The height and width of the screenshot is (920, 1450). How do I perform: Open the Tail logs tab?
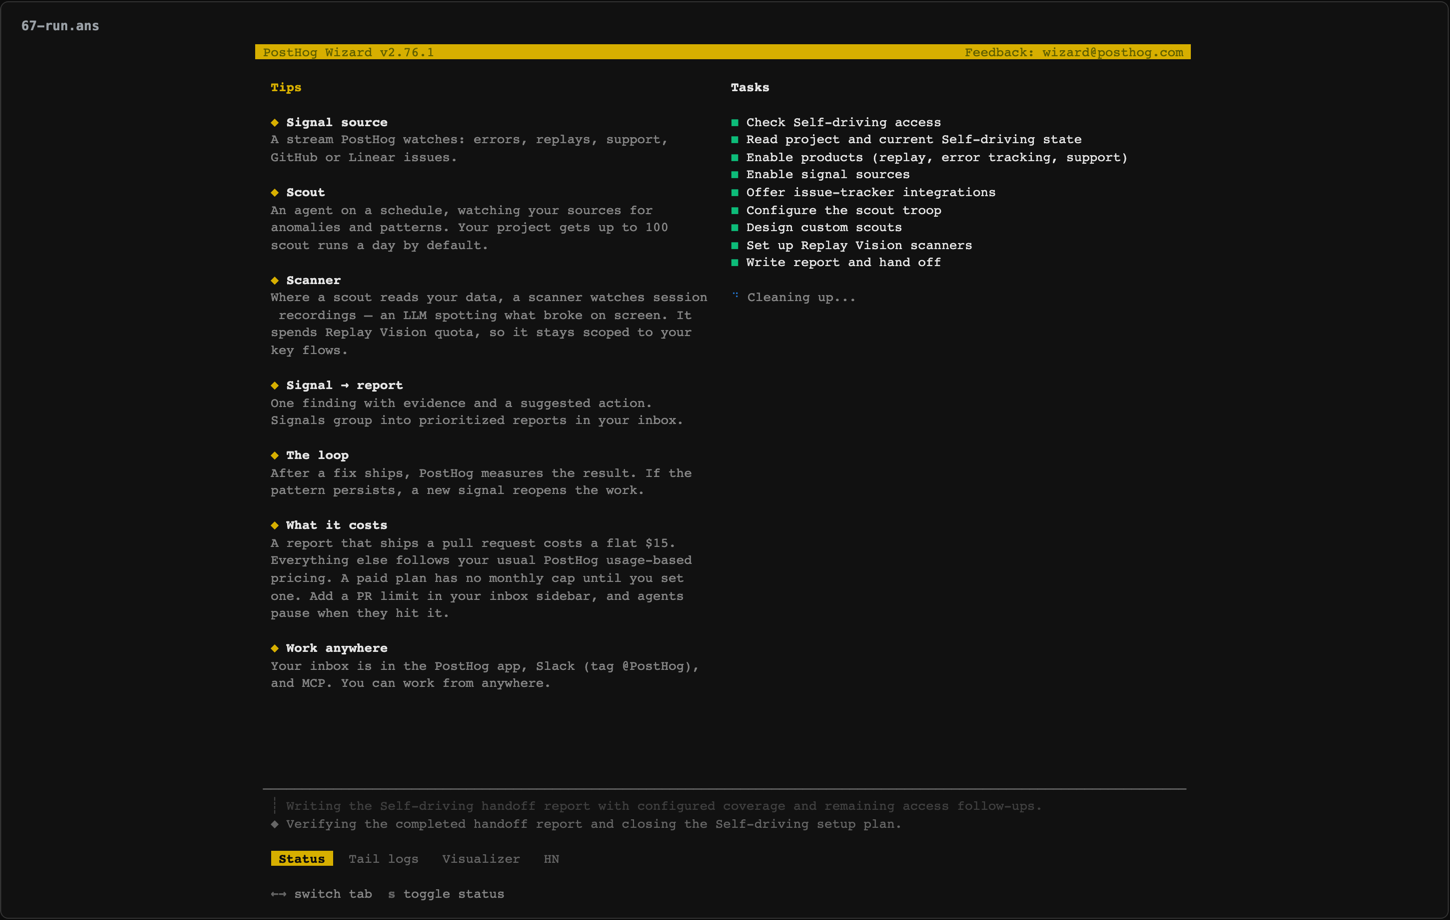tap(383, 859)
